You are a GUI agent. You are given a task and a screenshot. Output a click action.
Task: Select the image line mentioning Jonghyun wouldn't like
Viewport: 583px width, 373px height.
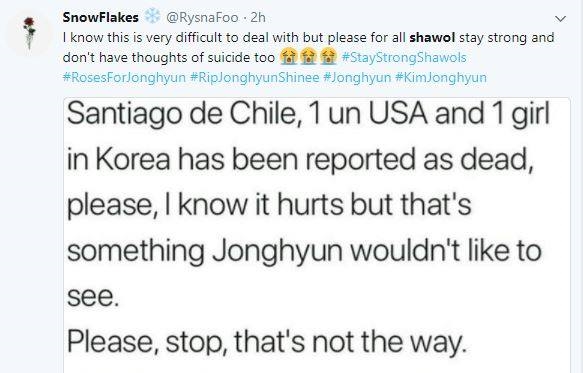tap(304, 251)
